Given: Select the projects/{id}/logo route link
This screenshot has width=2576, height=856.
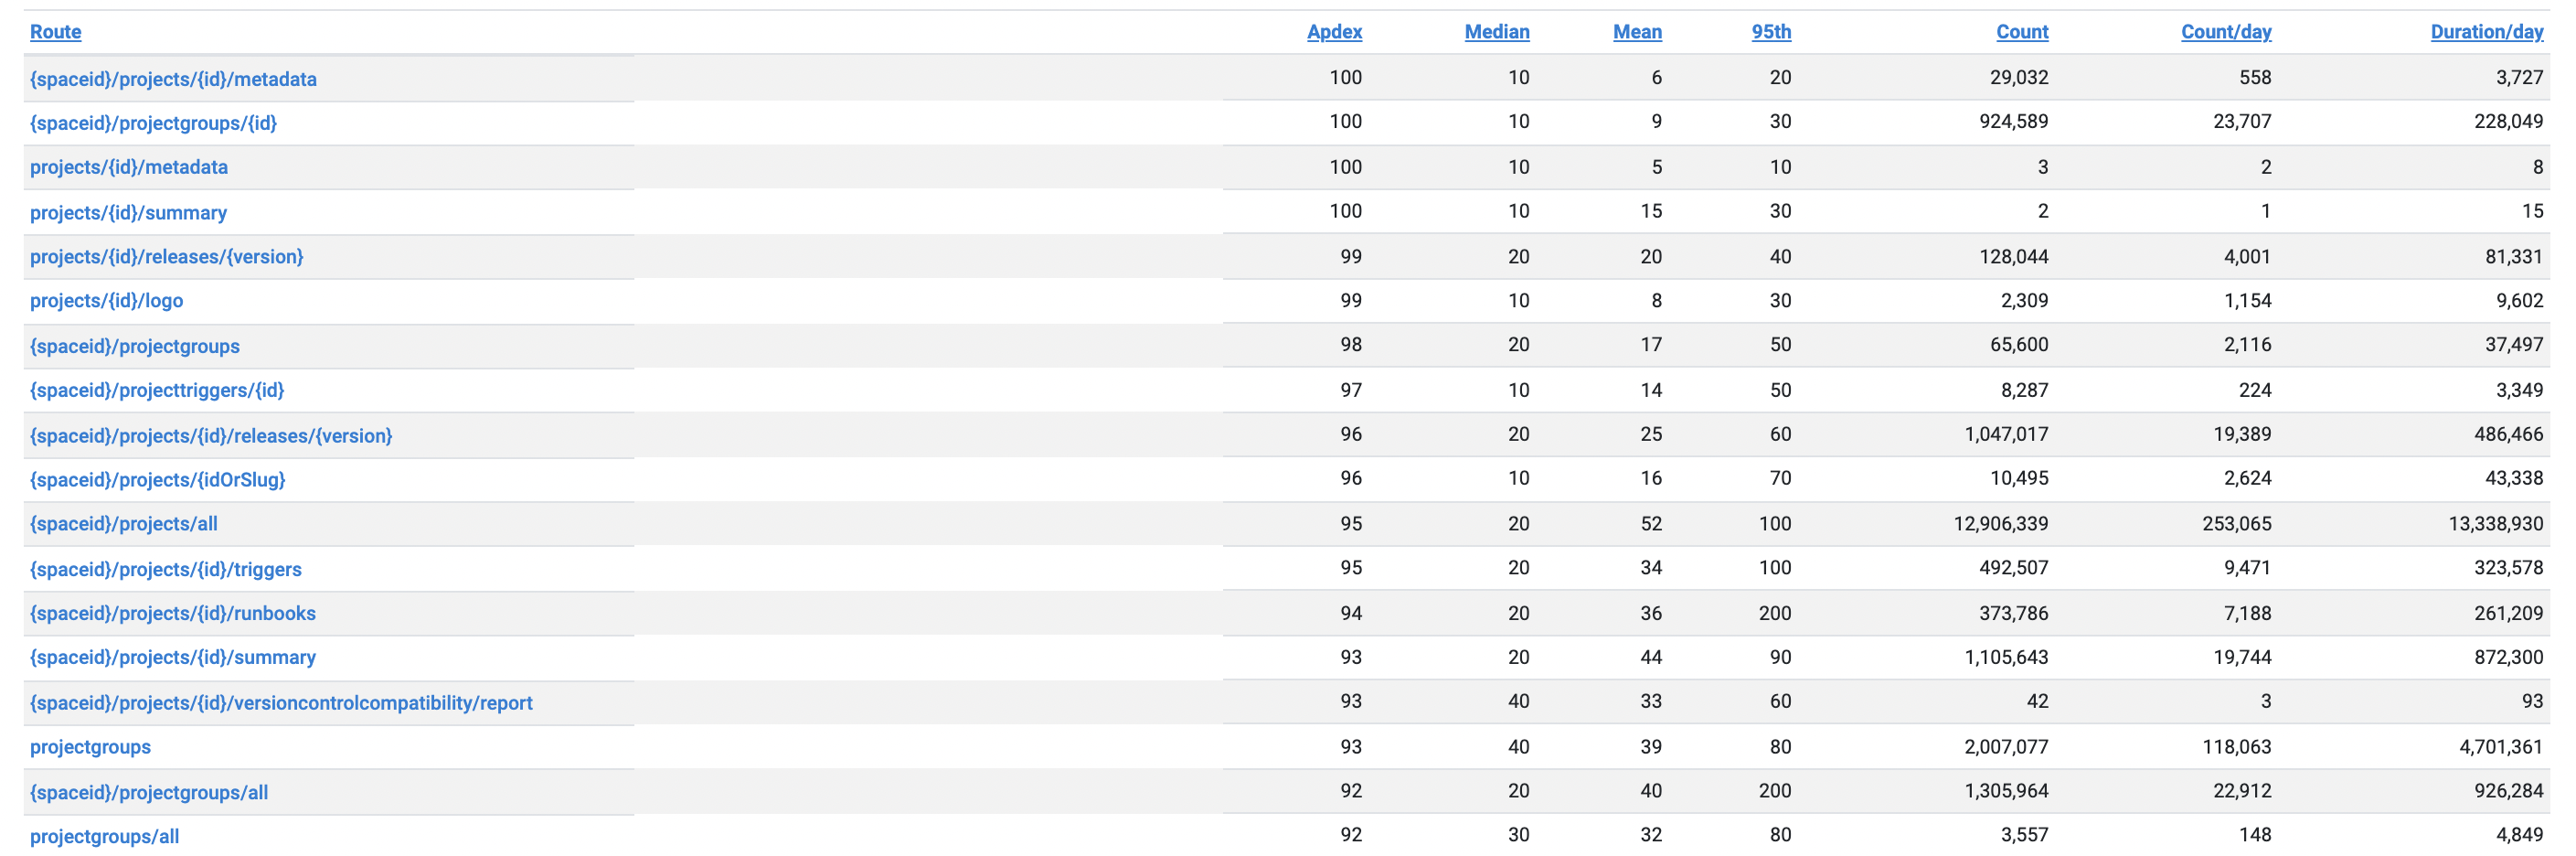Looking at the screenshot, I should [106, 301].
